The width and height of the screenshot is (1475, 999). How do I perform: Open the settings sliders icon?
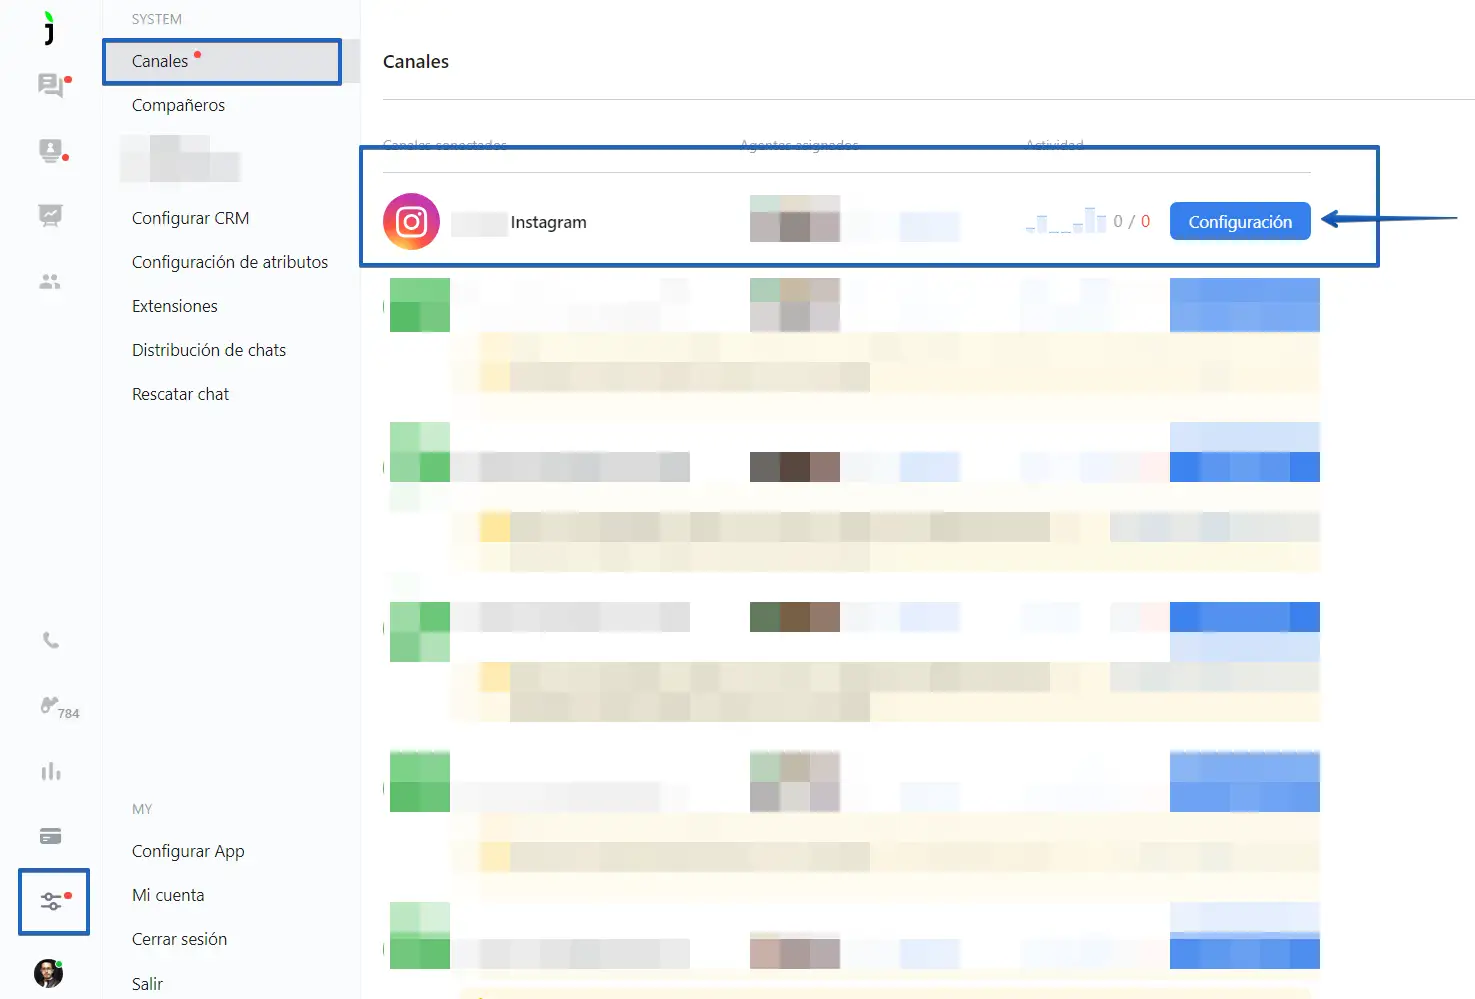52,902
